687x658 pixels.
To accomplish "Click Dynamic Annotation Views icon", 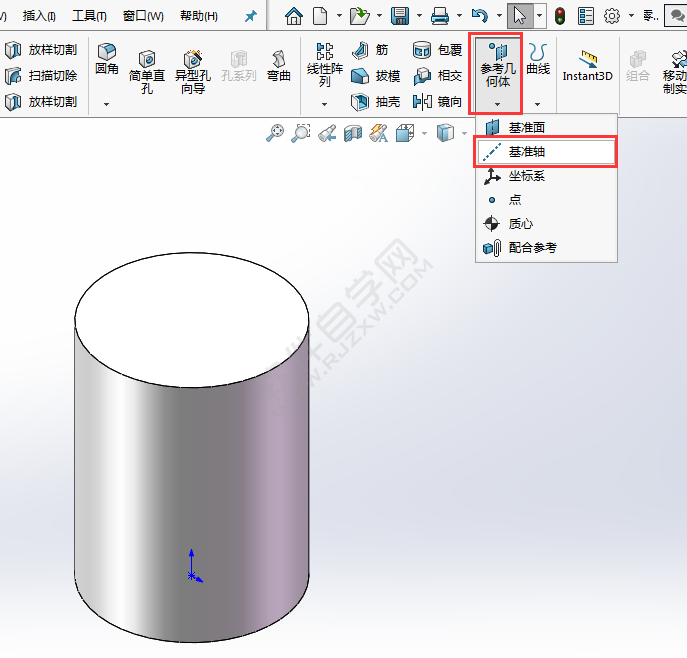I will click(x=379, y=133).
